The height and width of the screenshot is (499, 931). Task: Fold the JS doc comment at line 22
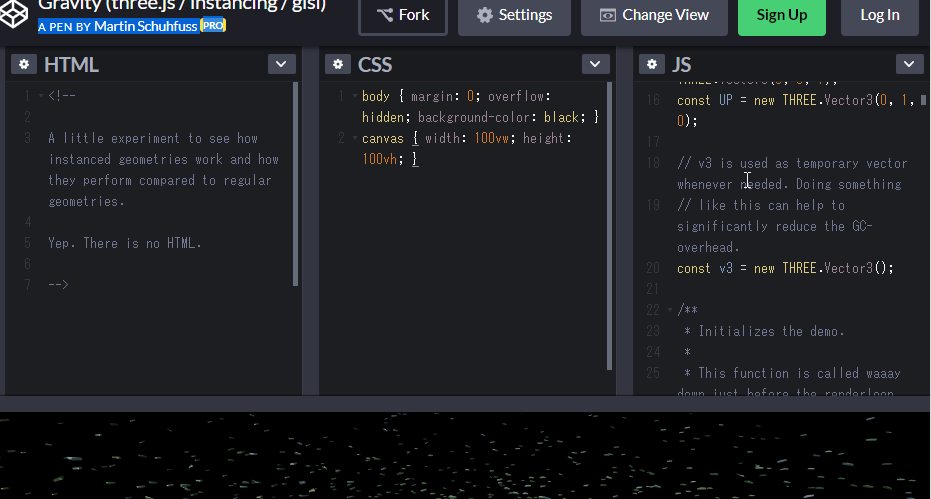670,309
